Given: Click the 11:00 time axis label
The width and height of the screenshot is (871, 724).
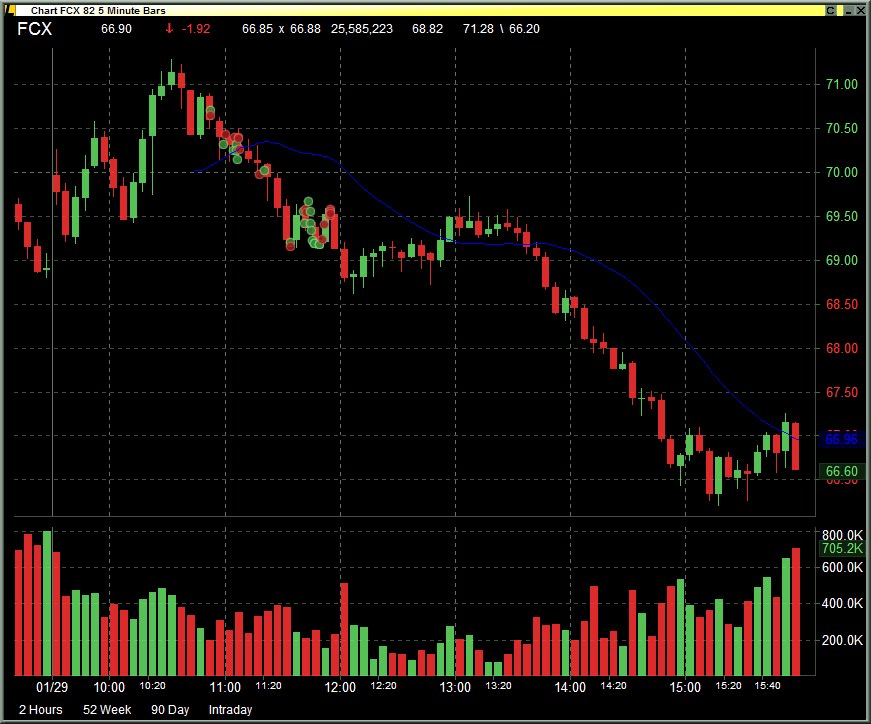Looking at the screenshot, I should 225,687.
